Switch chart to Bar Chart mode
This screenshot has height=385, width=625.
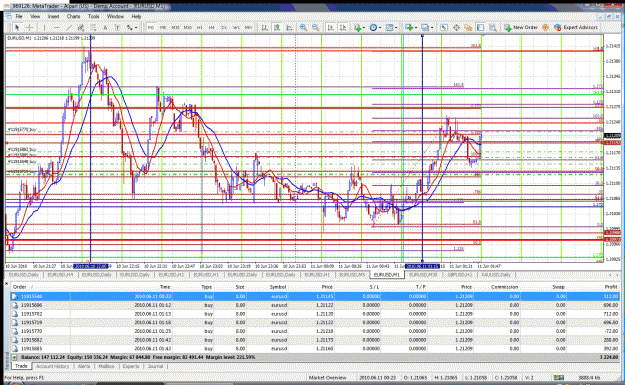pyautogui.click(x=264, y=28)
